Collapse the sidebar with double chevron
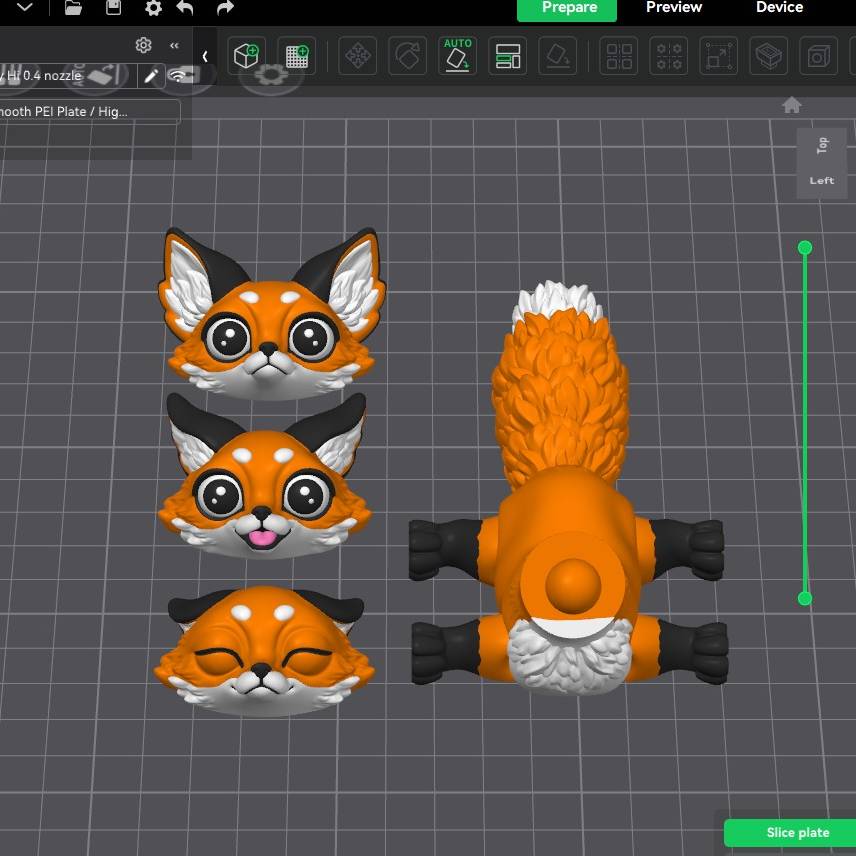 [x=174, y=45]
